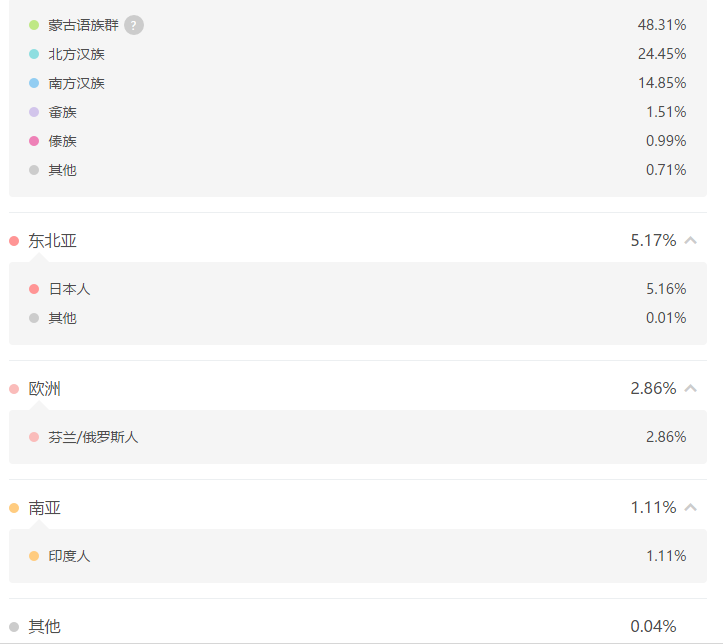Viewport: 723px width, 644px height.
Task: Click the pink dot for 傣族
Action: [34, 141]
